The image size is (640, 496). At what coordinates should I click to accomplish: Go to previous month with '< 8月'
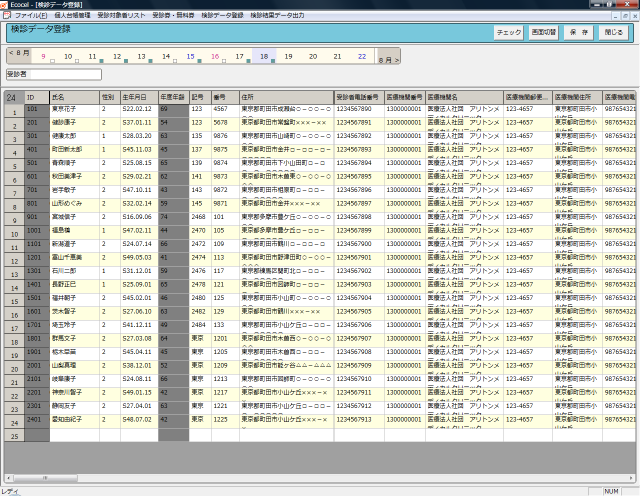[x=18, y=51]
